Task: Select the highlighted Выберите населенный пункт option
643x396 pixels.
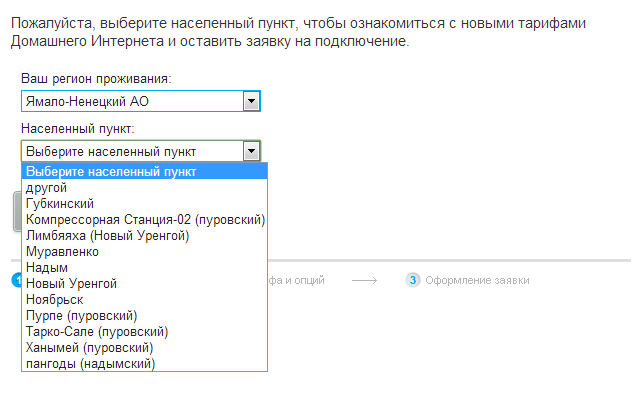Action: 144,171
